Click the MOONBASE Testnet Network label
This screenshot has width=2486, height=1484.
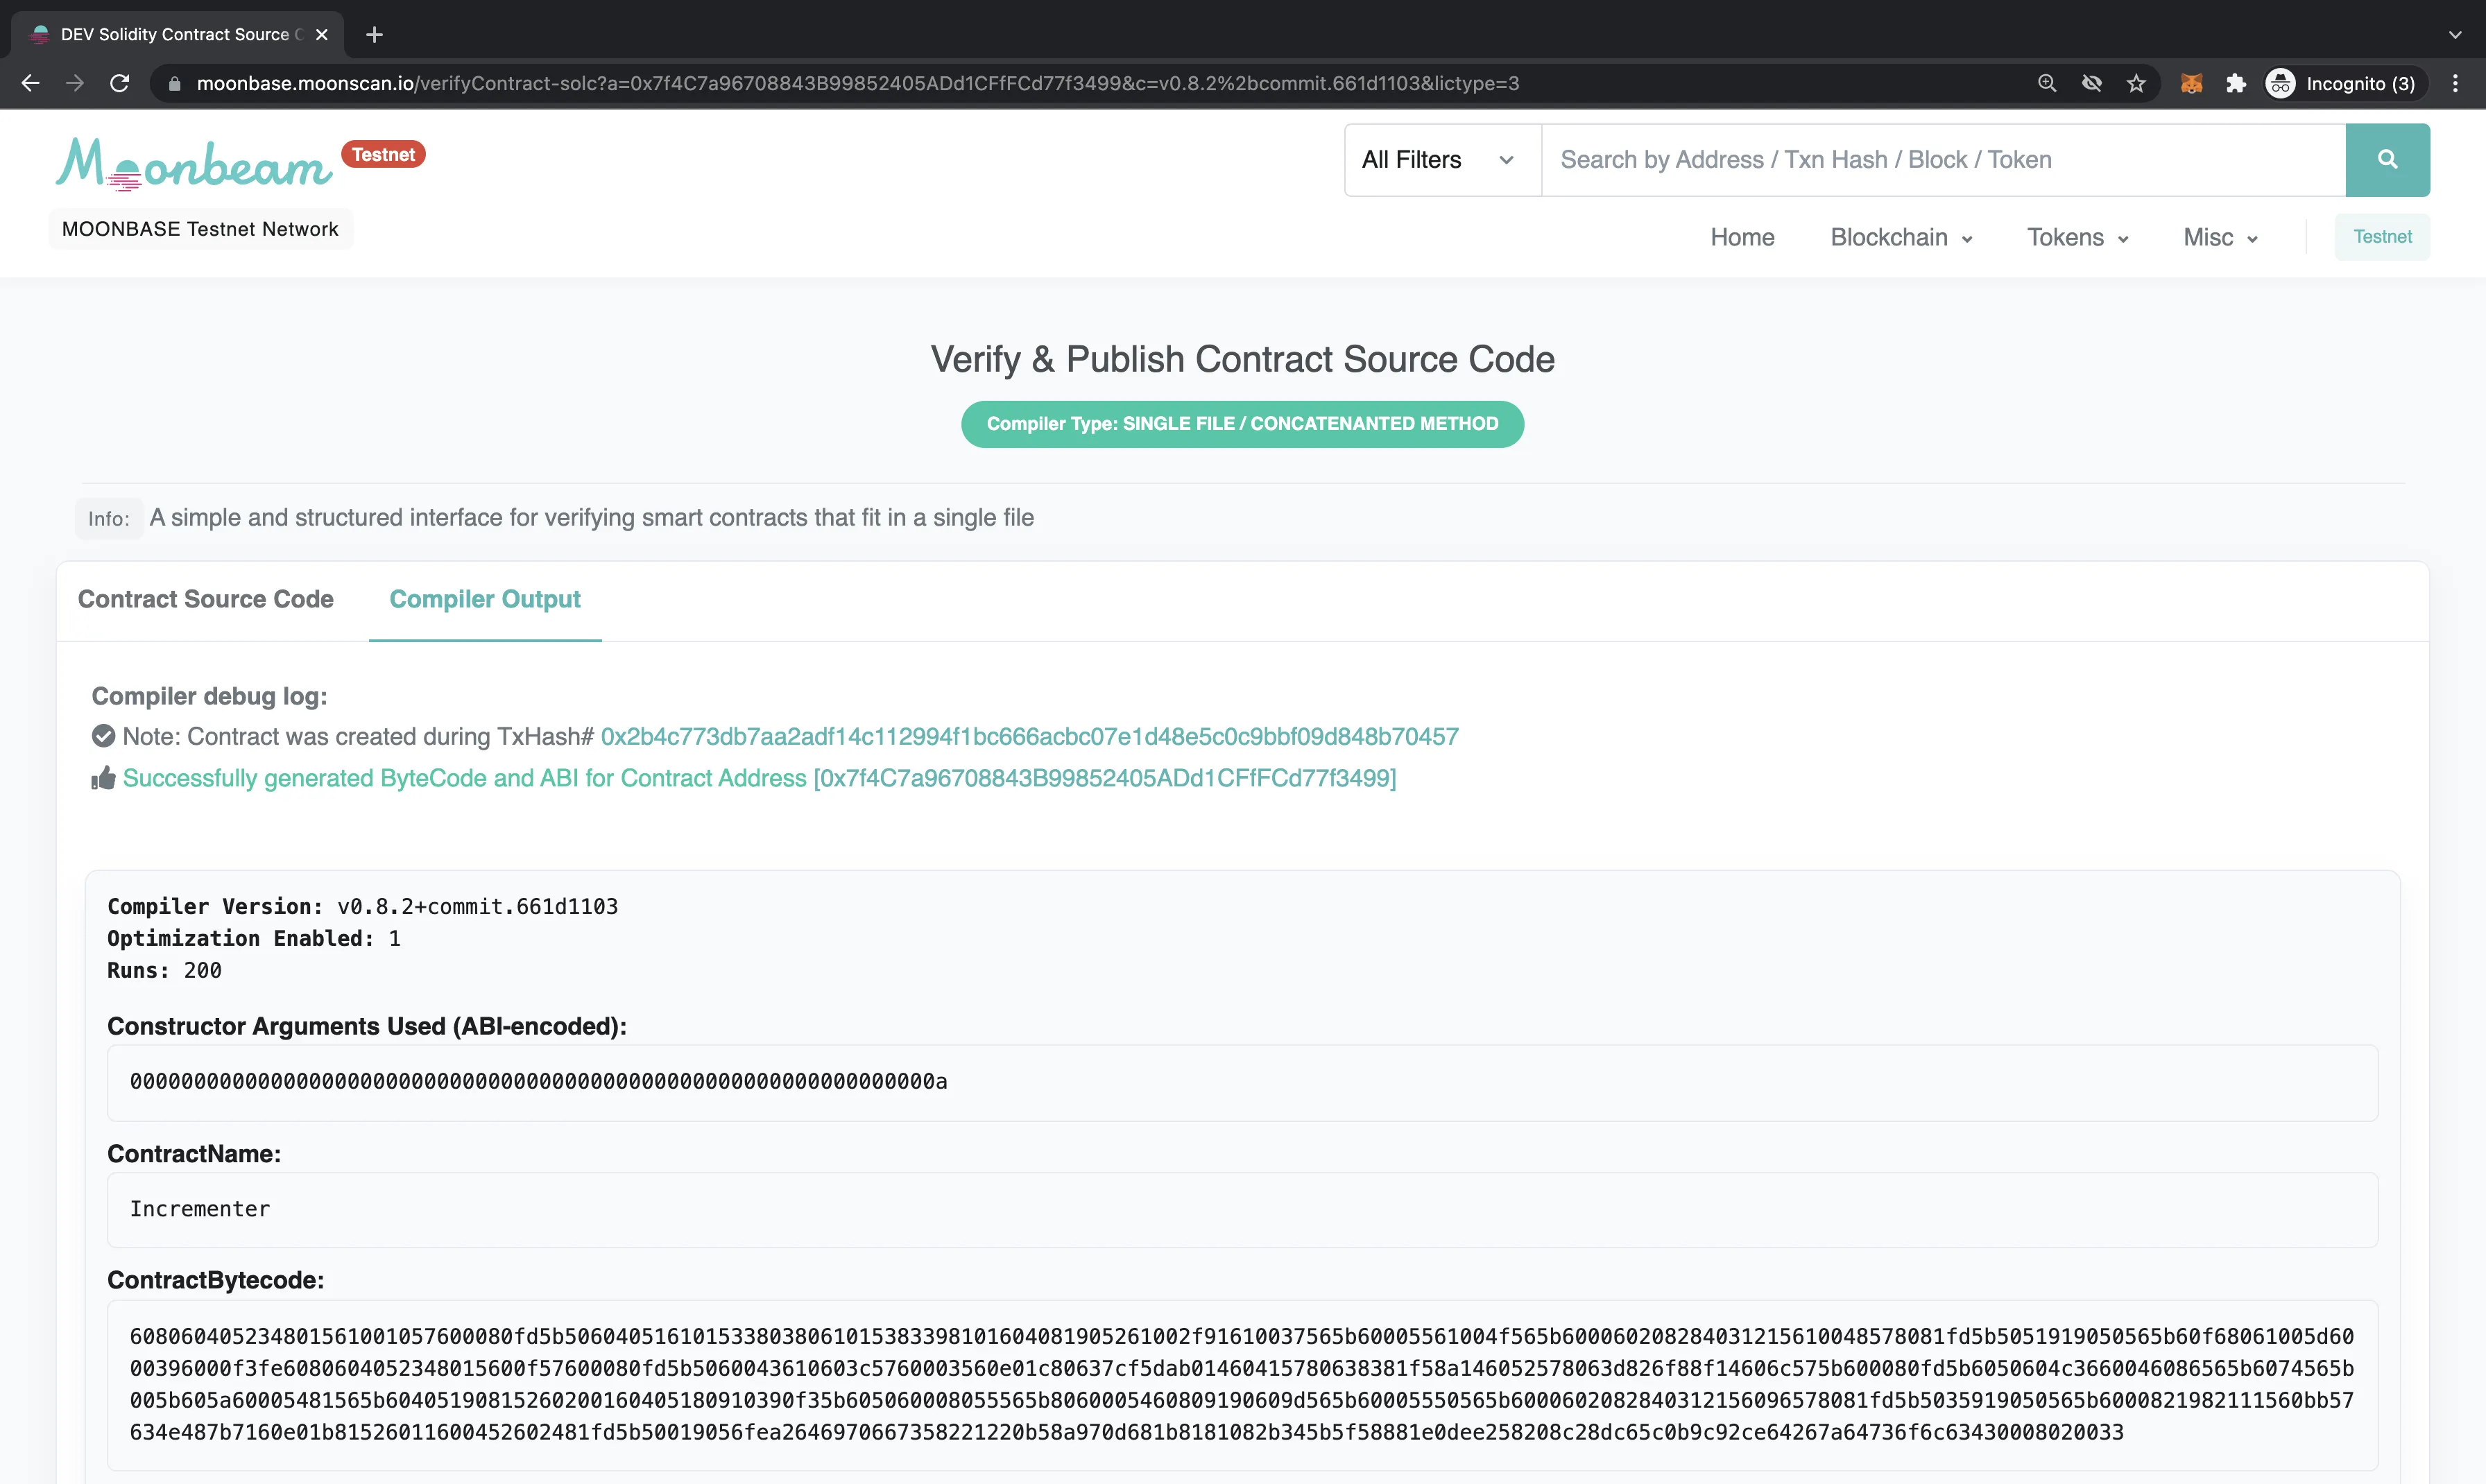pyautogui.click(x=200, y=229)
